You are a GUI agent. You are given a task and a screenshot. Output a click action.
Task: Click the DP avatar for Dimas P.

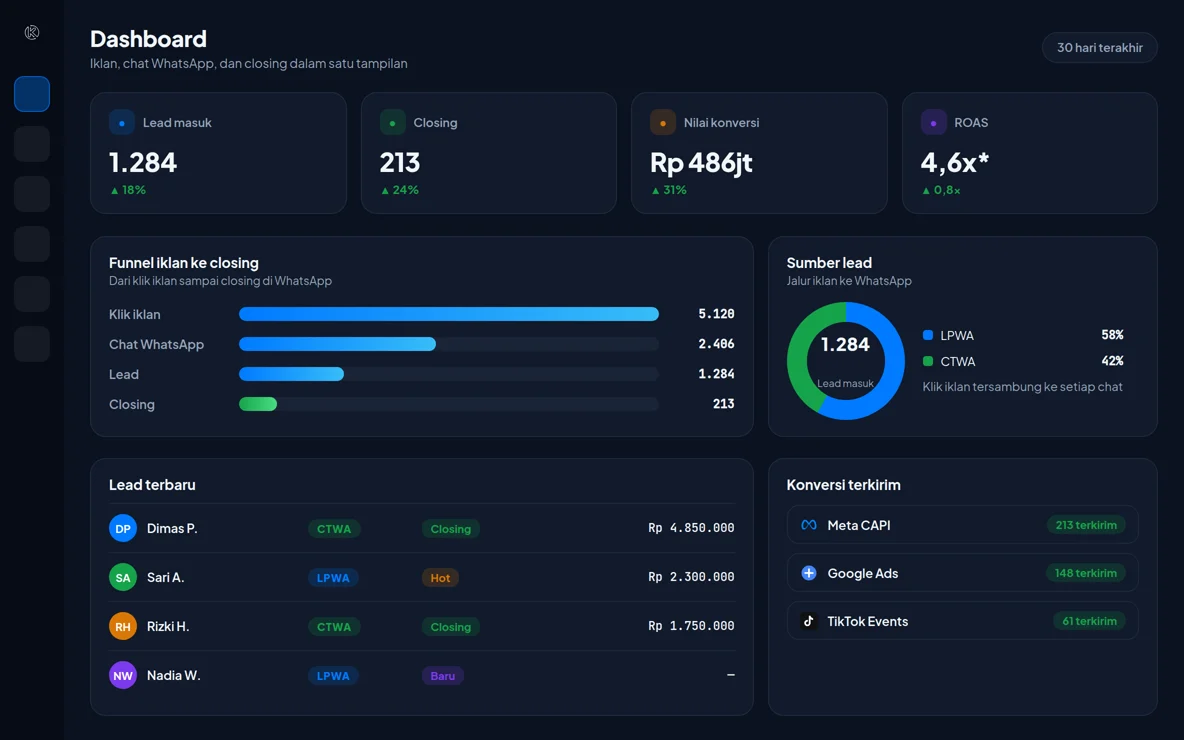point(123,529)
